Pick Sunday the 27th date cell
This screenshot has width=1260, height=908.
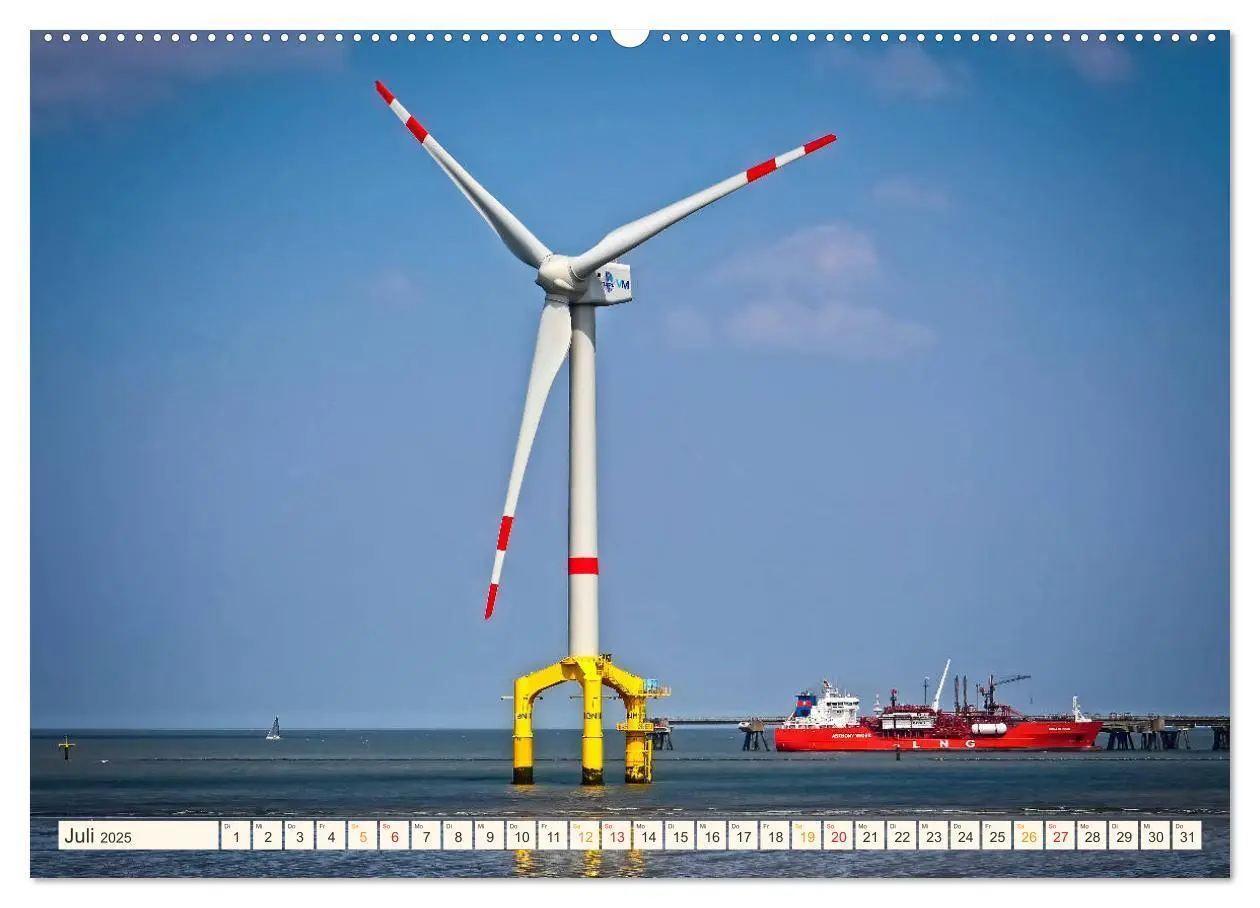(x=1060, y=836)
